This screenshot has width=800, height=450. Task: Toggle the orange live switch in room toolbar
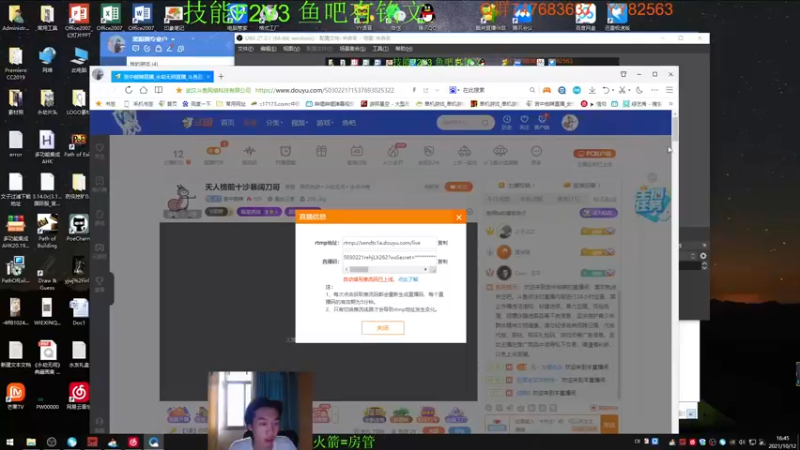pos(214,151)
